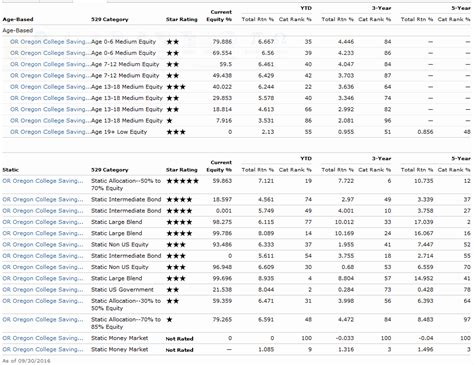Click the 529 Category header in the Age-Based table
Viewport: 474px width, 365px height.
(x=110, y=19)
